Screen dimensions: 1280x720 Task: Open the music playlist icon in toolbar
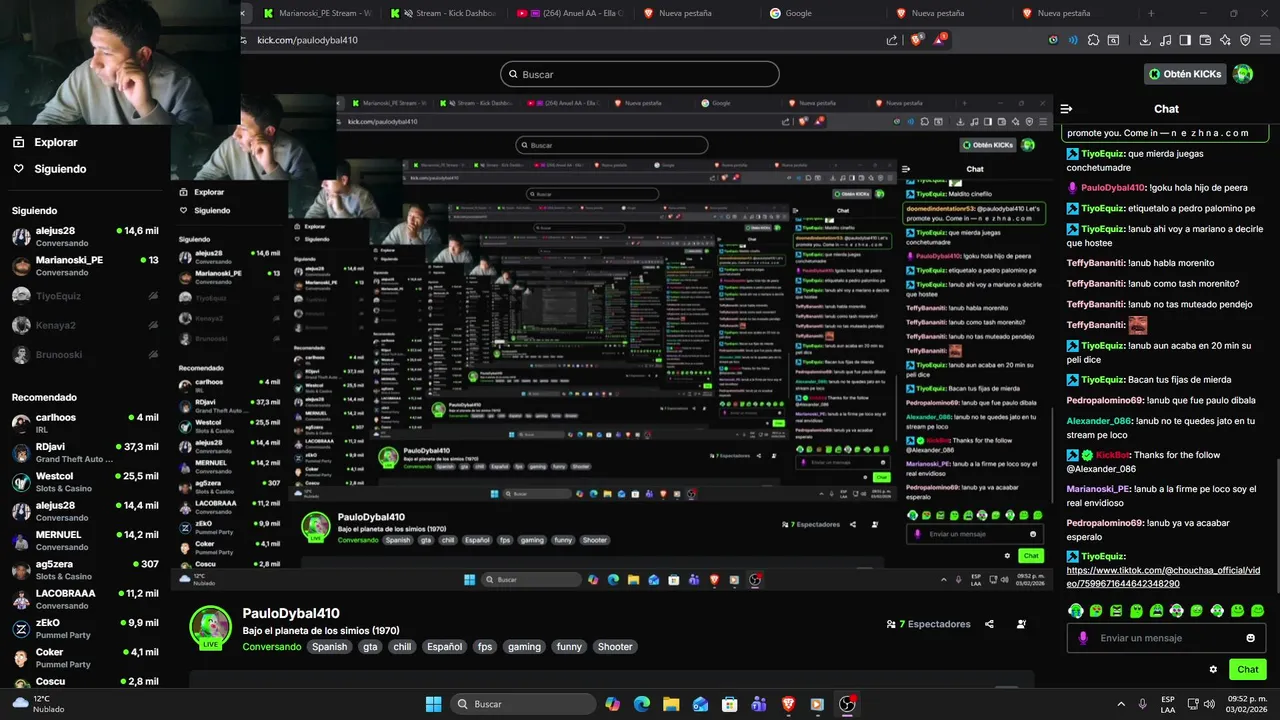(x=1165, y=40)
